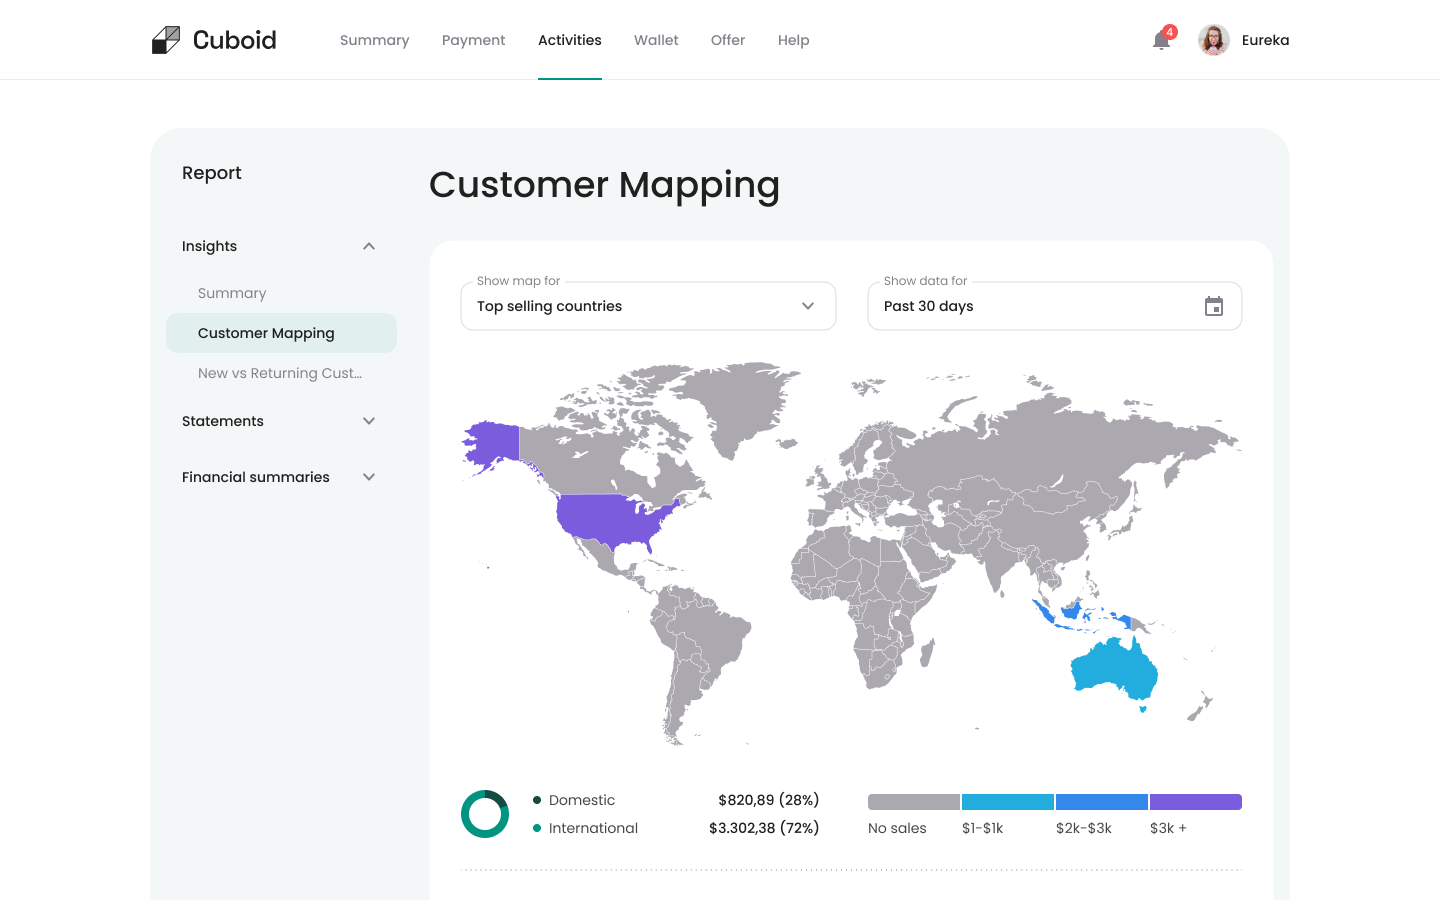Select the International legend dot
The width and height of the screenshot is (1440, 900).
pos(537,828)
